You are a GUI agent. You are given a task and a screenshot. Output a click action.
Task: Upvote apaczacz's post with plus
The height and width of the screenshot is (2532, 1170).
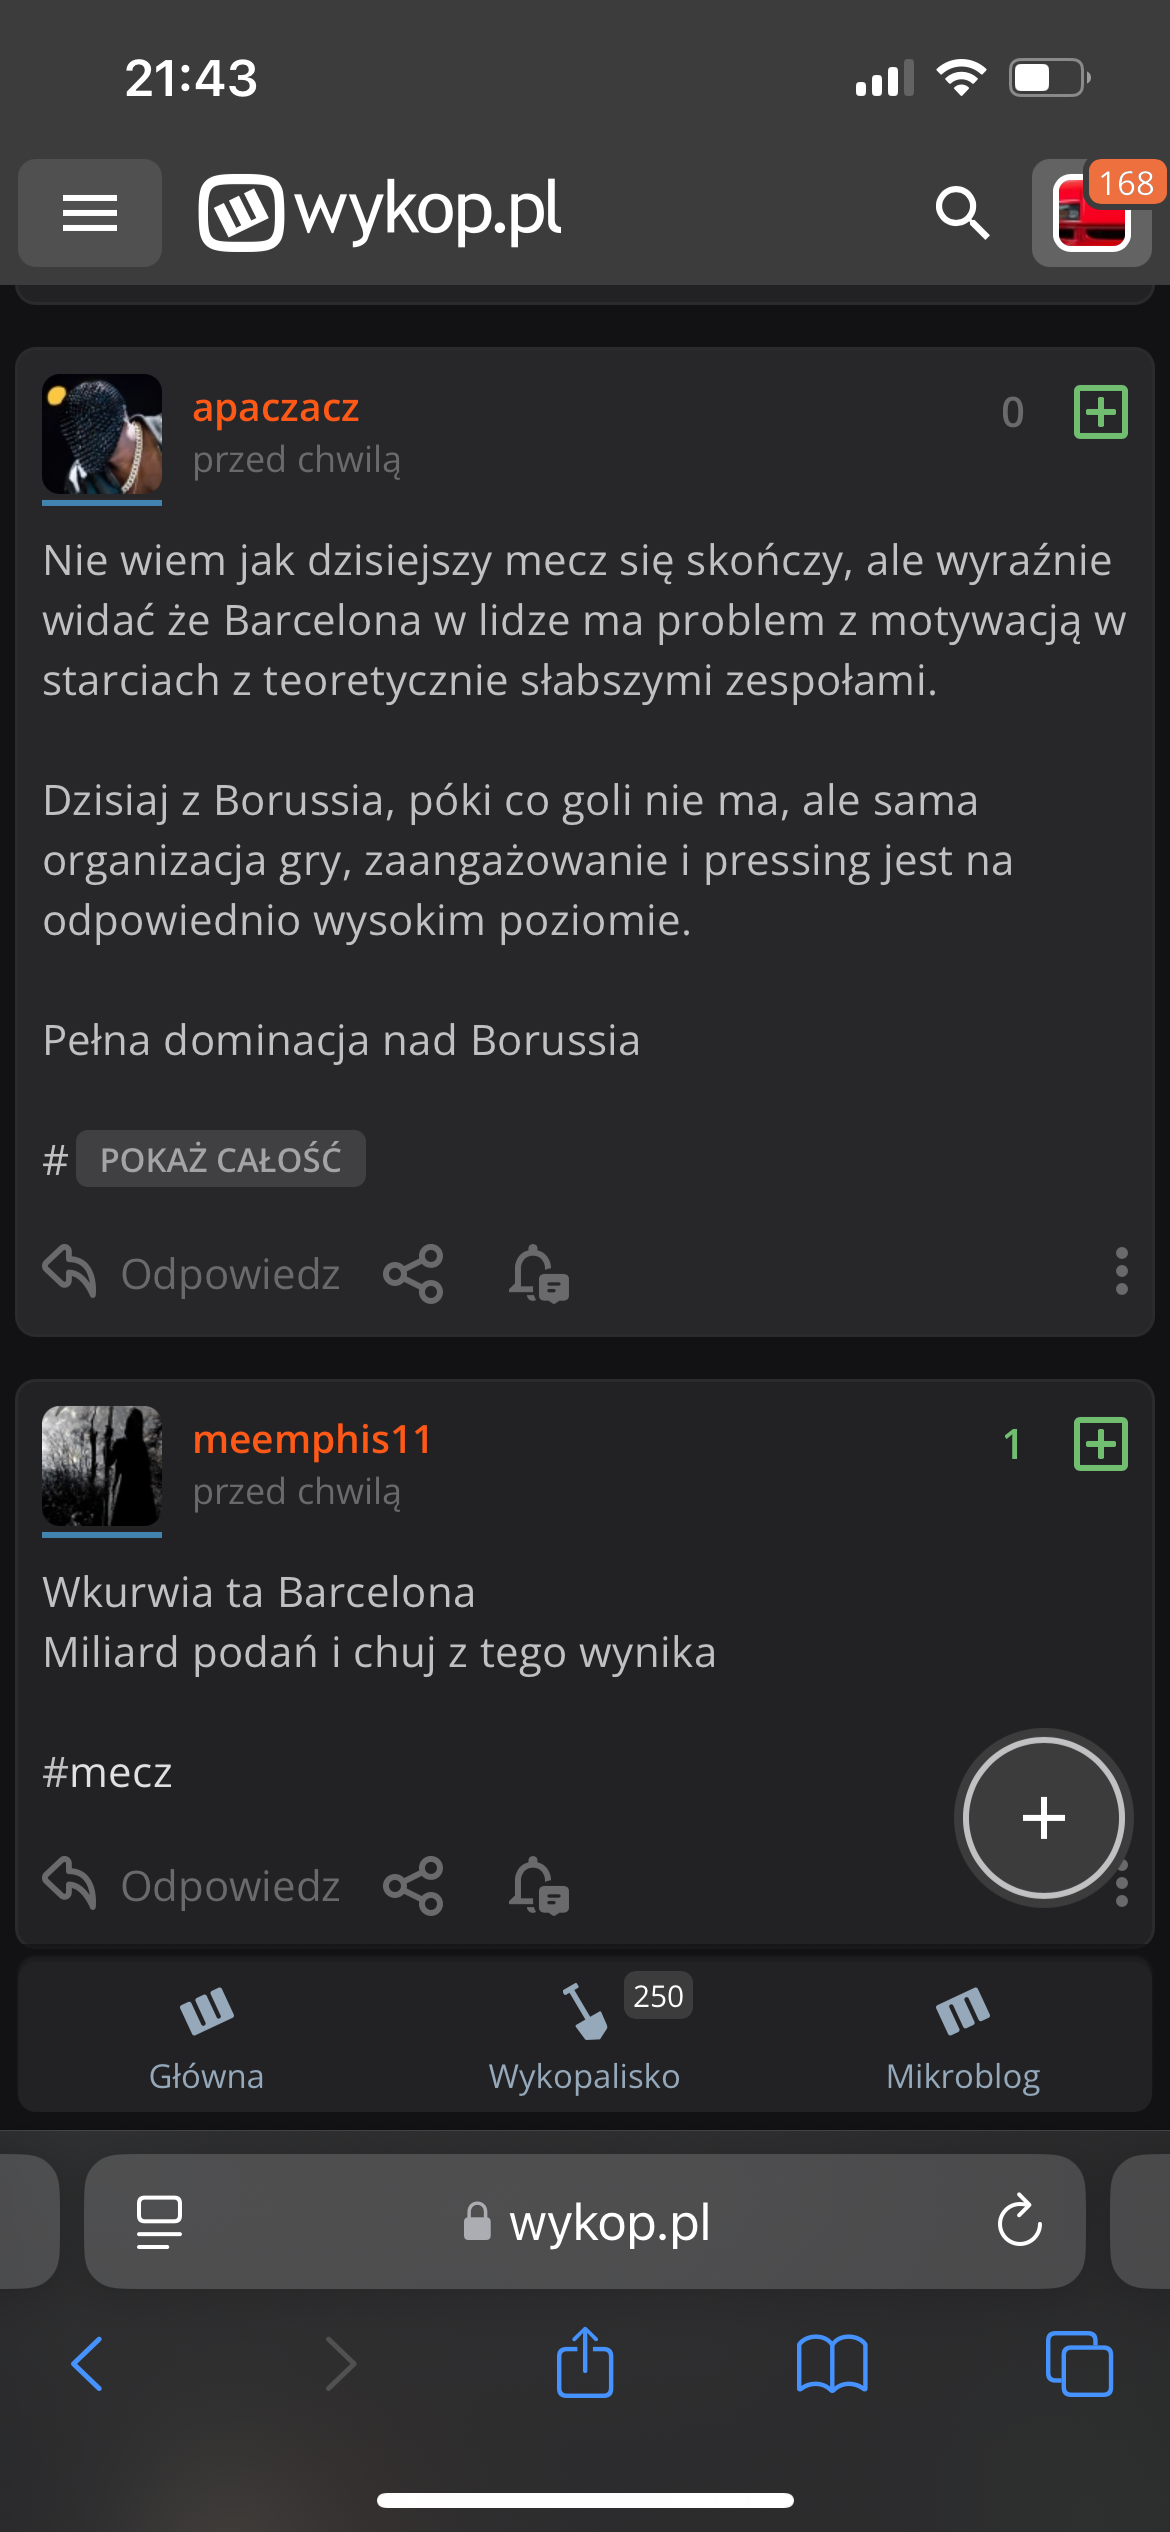(x=1100, y=412)
